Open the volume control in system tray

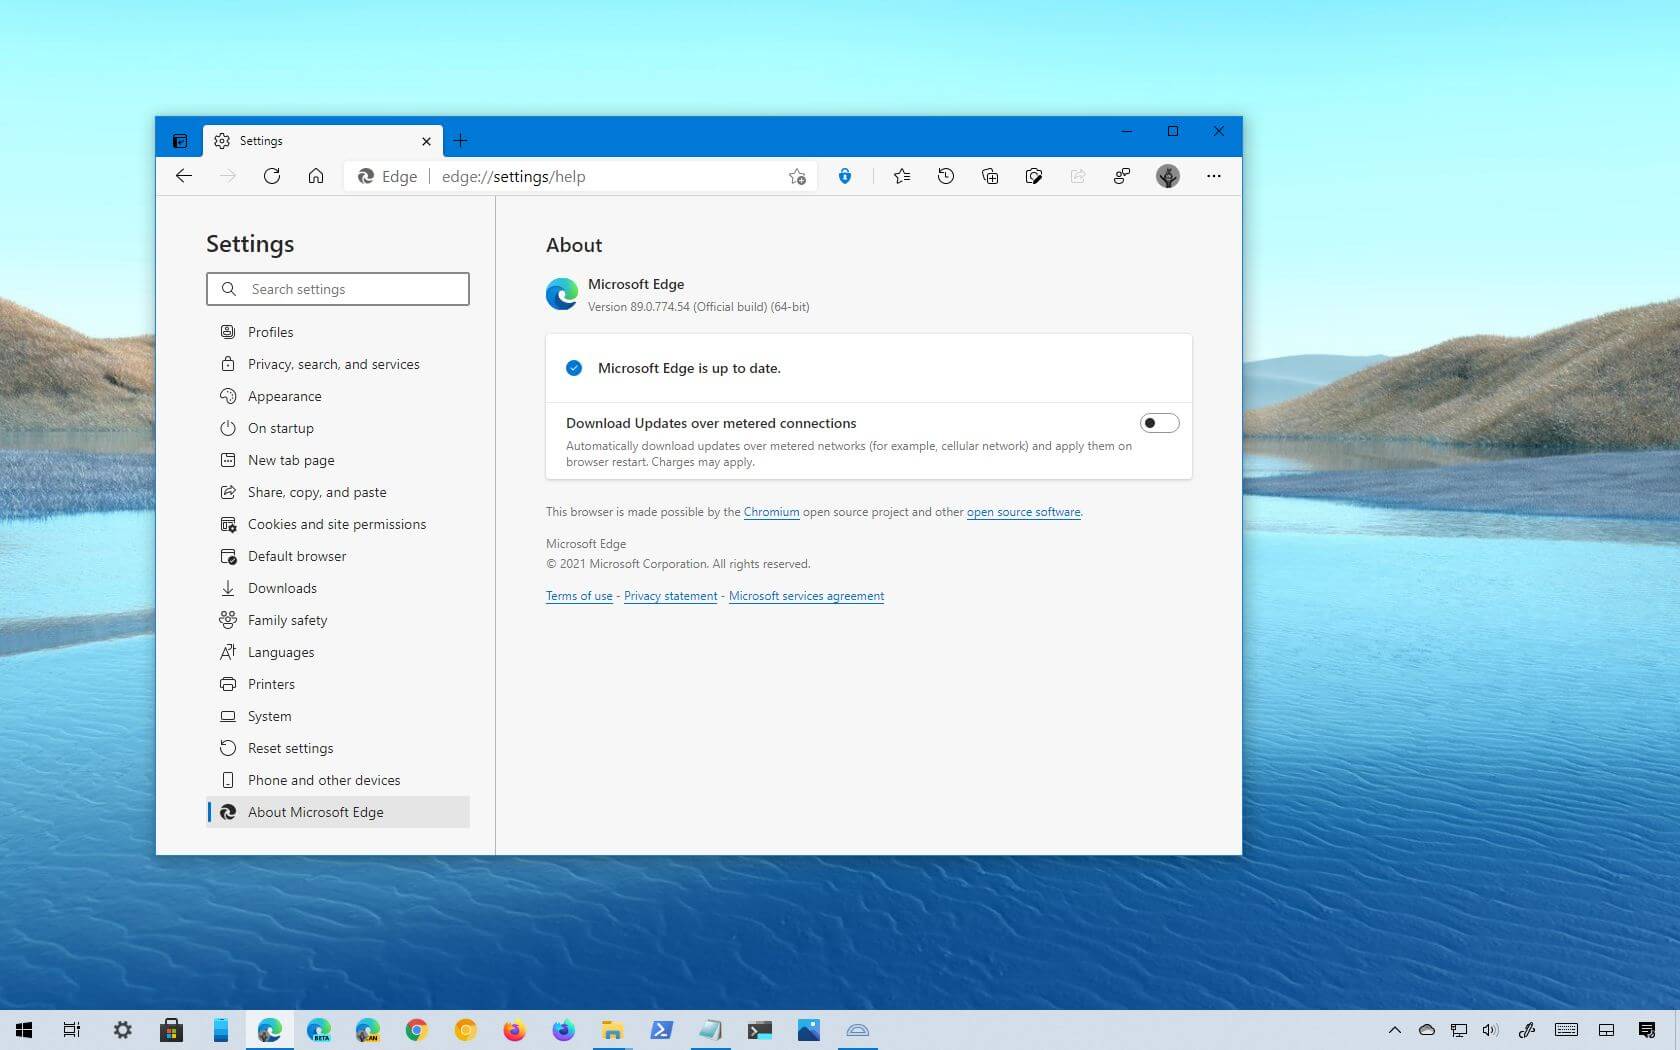[1490, 1030]
